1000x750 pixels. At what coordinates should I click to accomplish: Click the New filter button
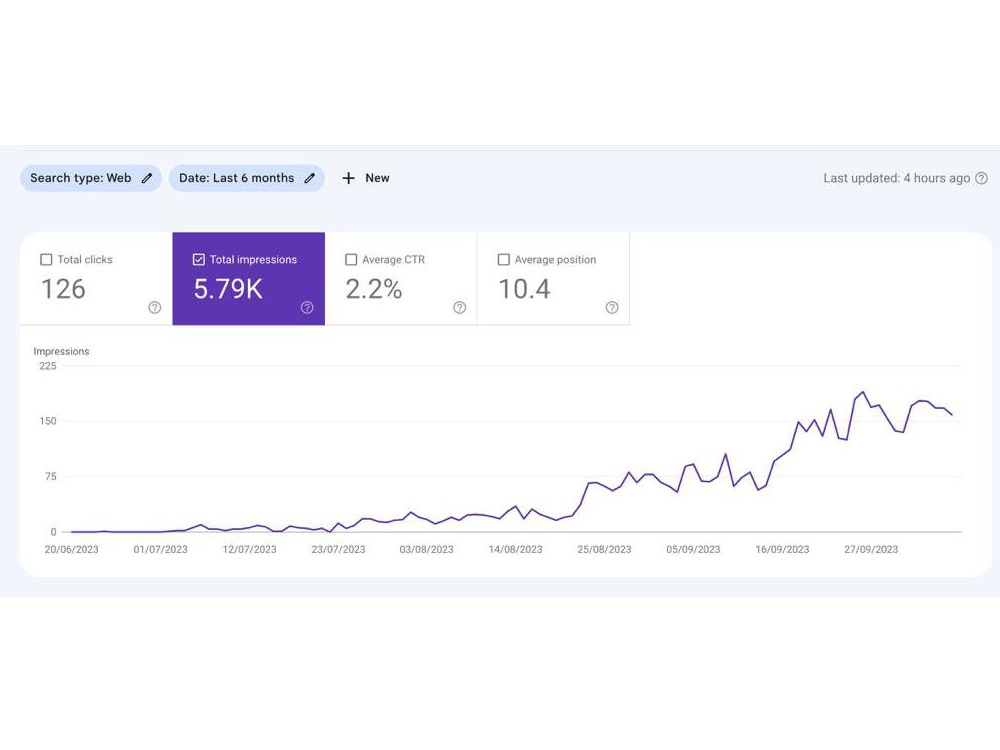coord(366,179)
